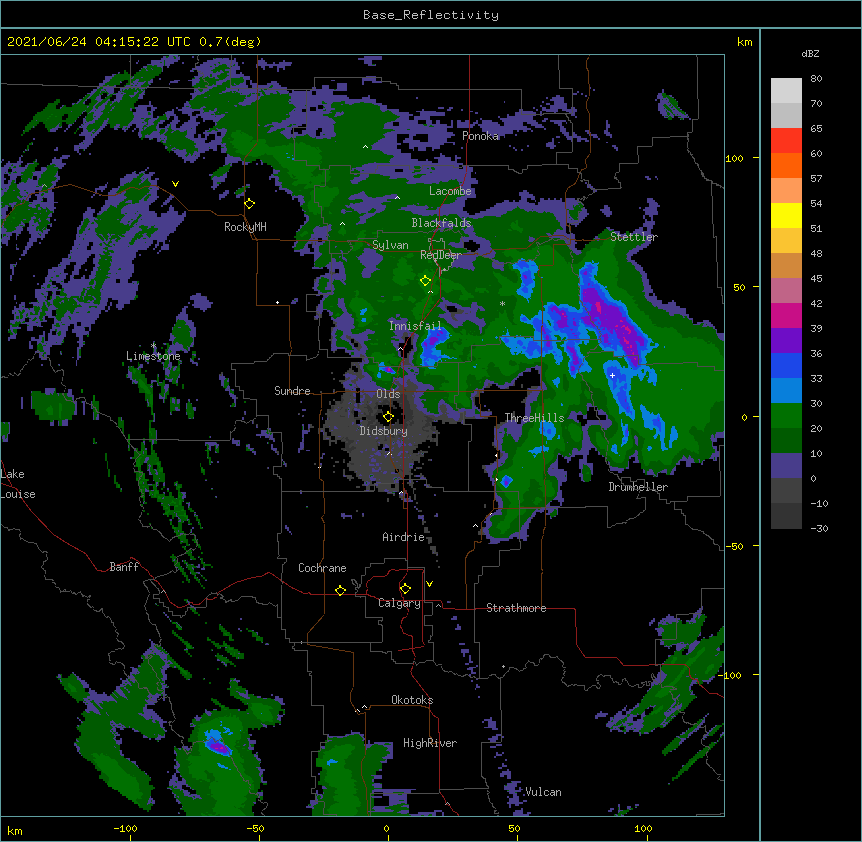Click the asterisk marker above Limestone

153,345
